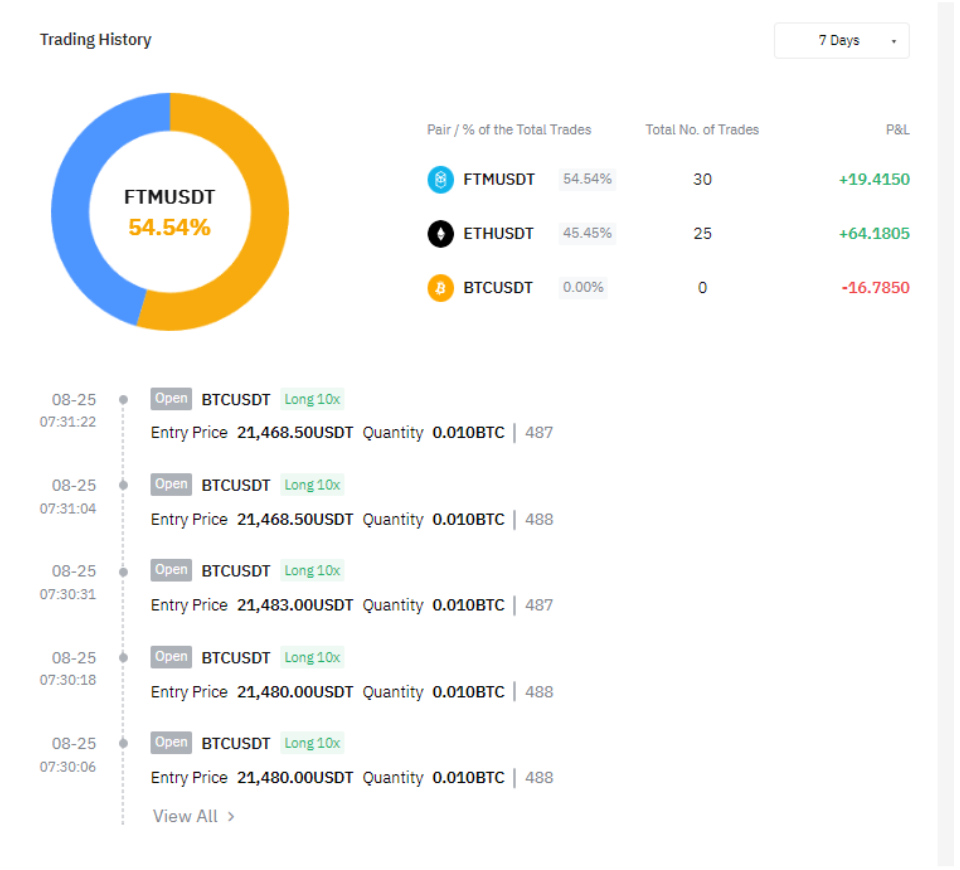Open the 7 Days period dropdown

(x=841, y=40)
